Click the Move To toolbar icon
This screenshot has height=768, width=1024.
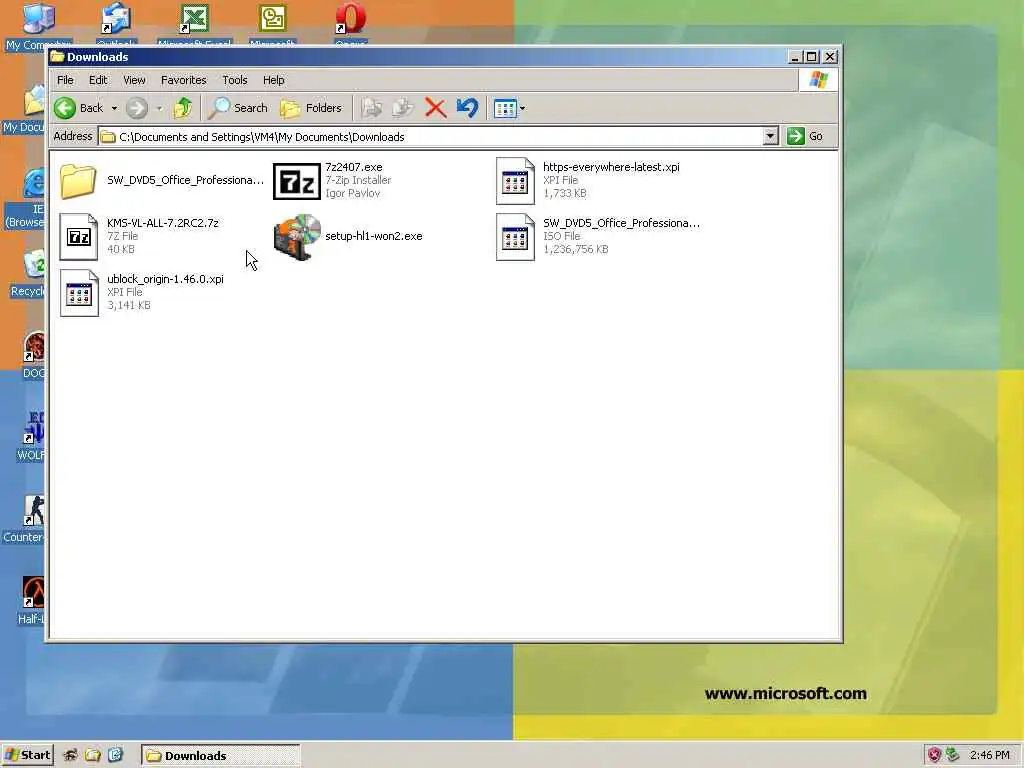pos(372,108)
